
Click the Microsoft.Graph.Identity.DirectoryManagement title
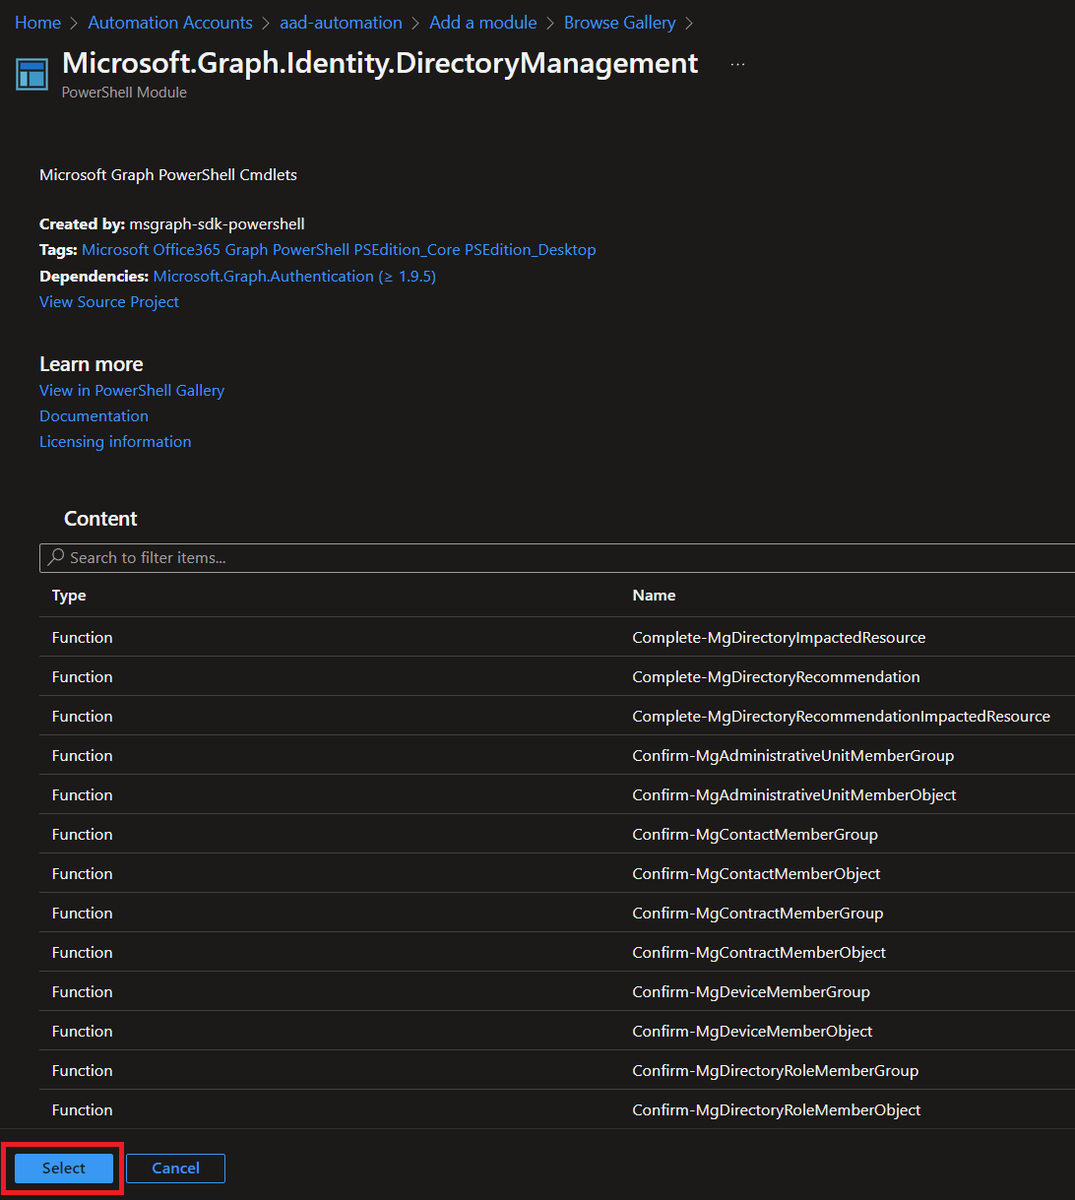click(x=380, y=63)
